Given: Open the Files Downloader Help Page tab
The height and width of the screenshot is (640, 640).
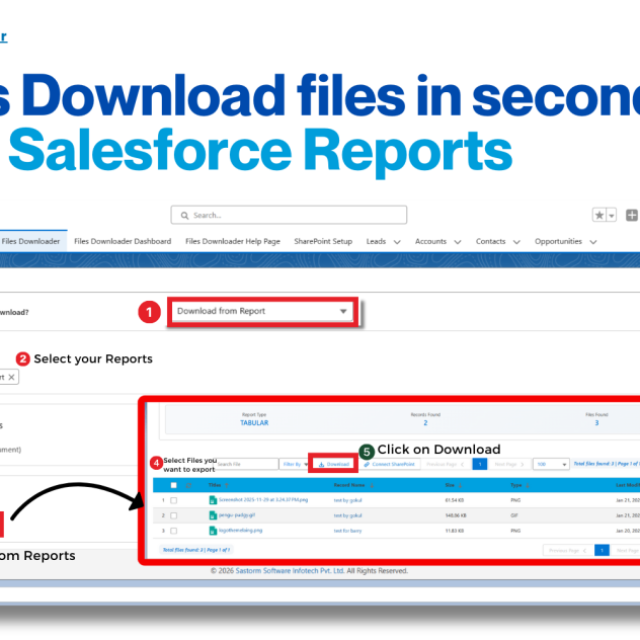Looking at the screenshot, I should point(233,241).
